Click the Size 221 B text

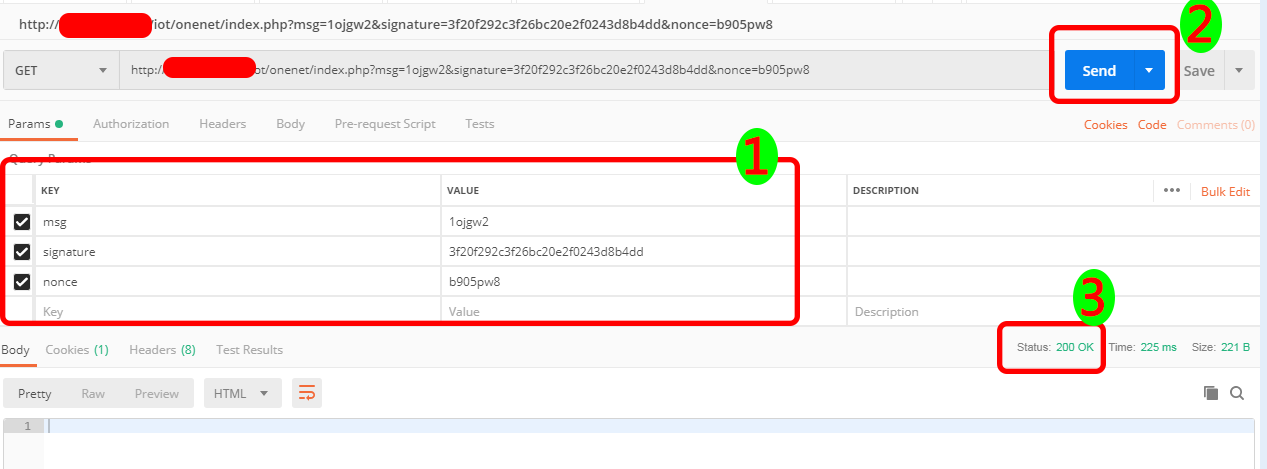1221,347
